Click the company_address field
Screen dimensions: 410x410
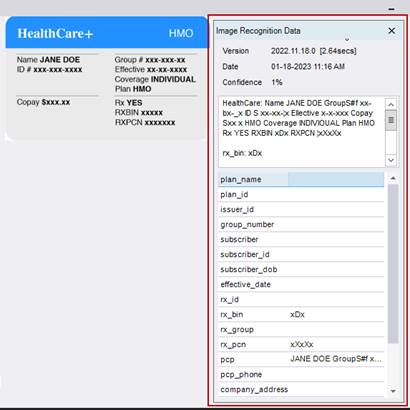[x=301, y=389]
